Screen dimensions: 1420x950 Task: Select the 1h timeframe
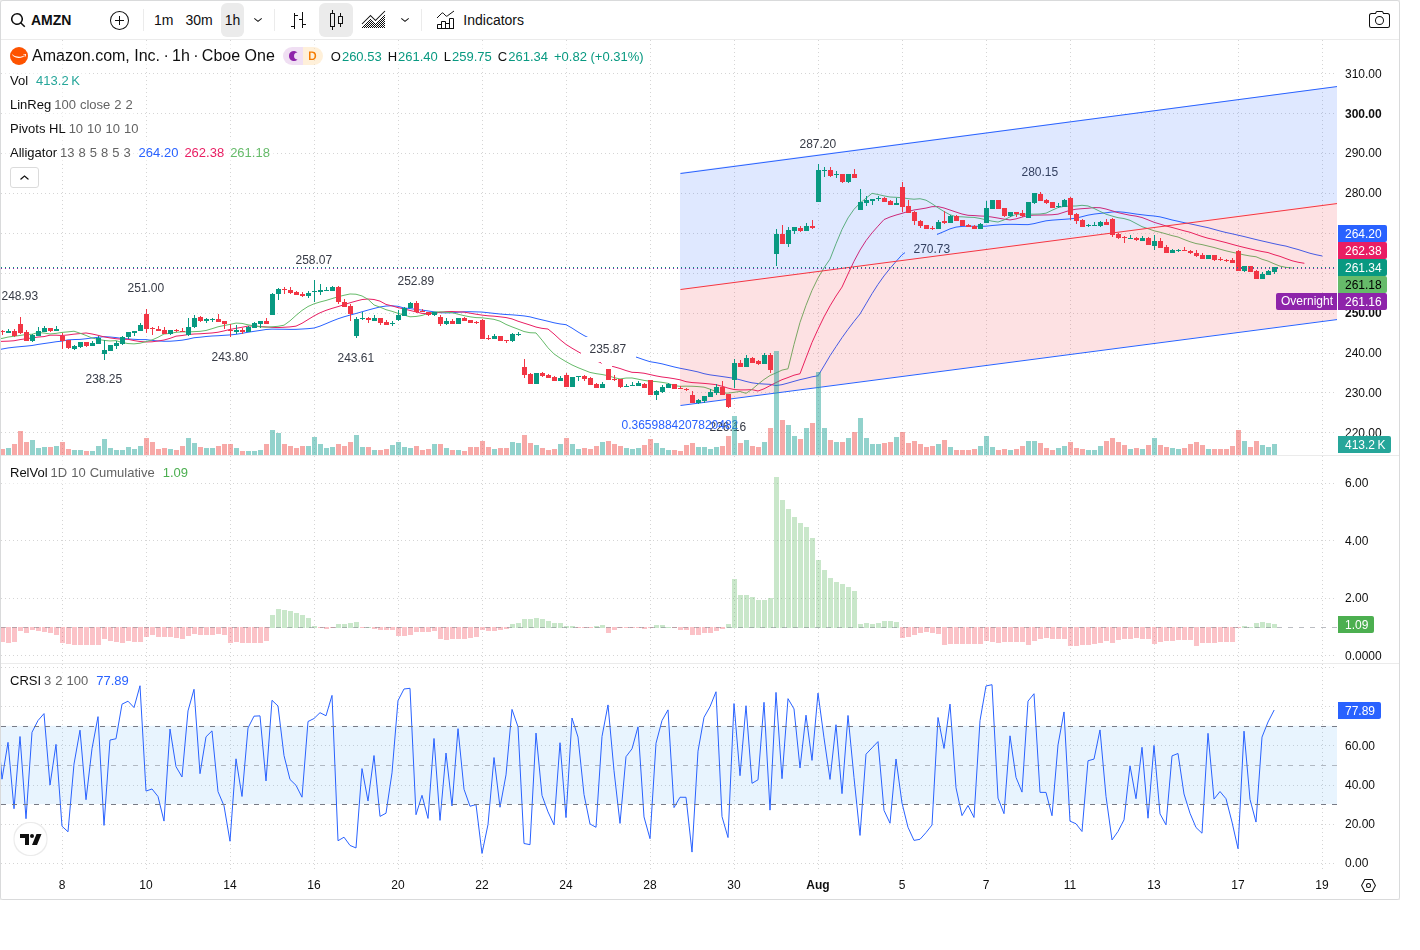coord(232,20)
